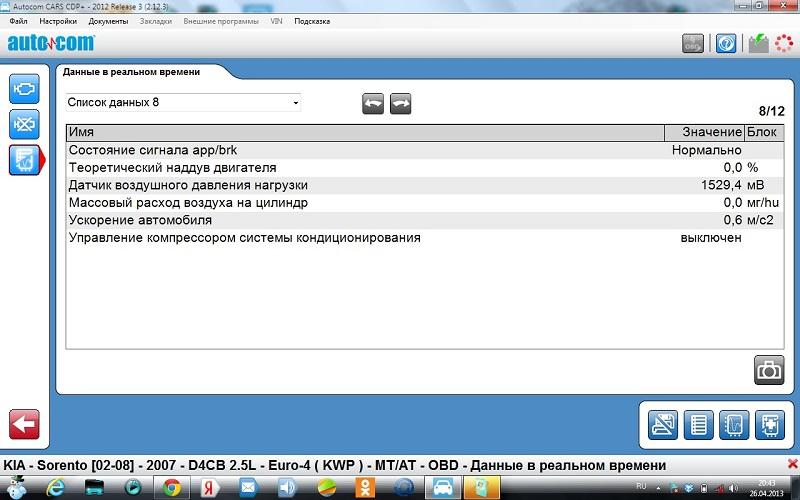800x500 pixels.
Task: Open the Подсказка menu
Action: pos(312,21)
